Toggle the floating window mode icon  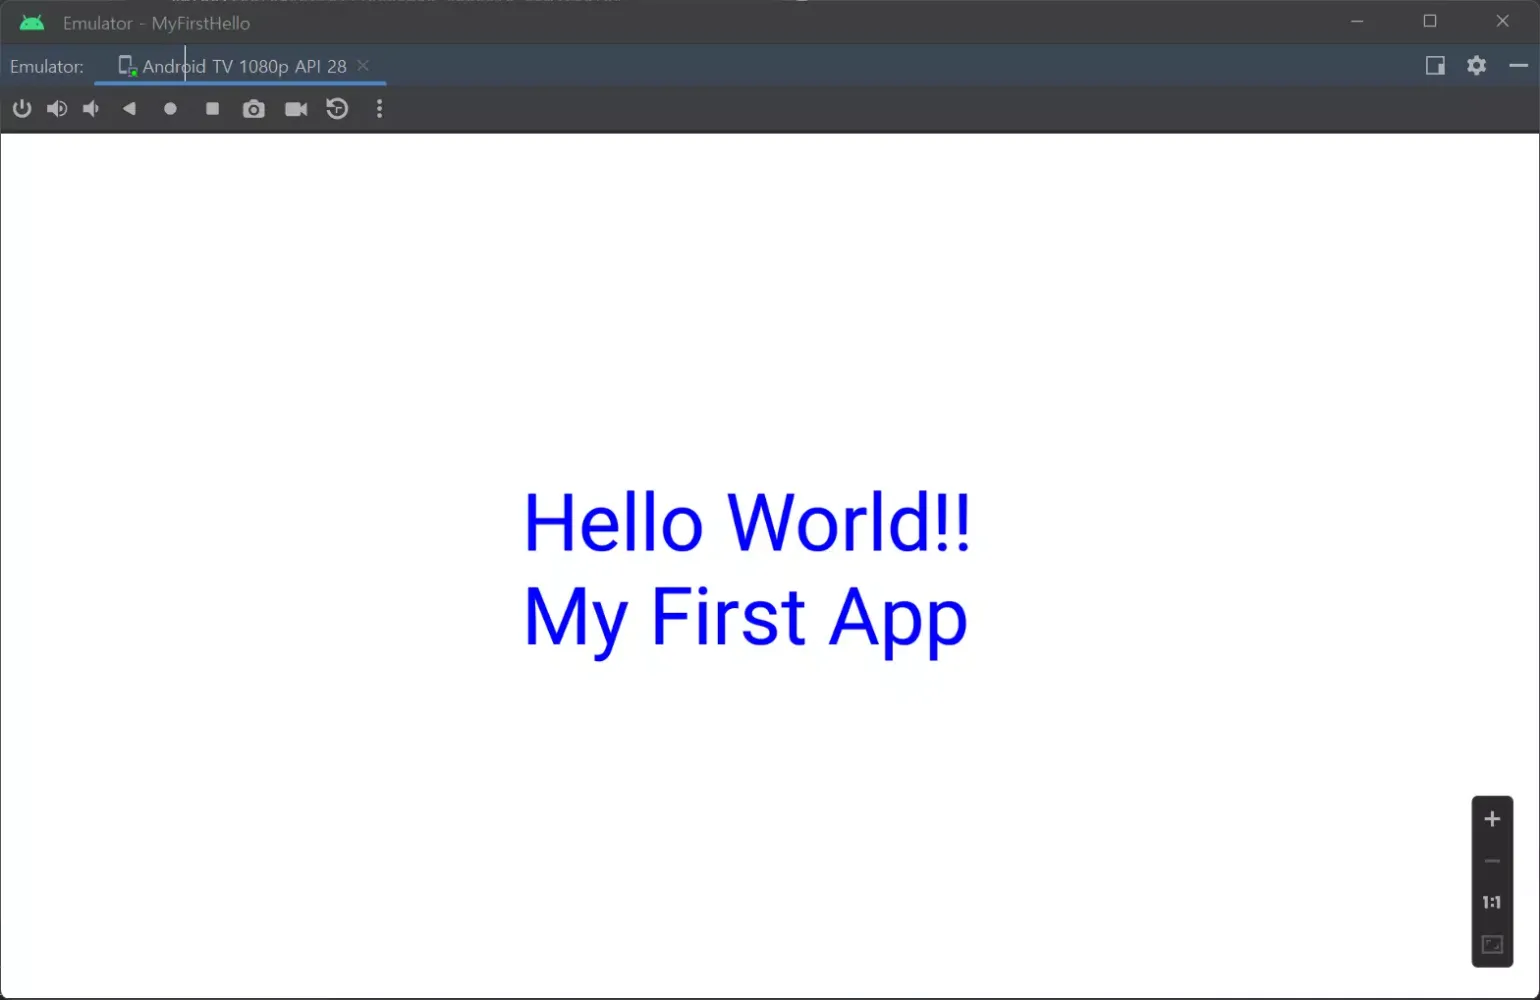tap(1435, 66)
